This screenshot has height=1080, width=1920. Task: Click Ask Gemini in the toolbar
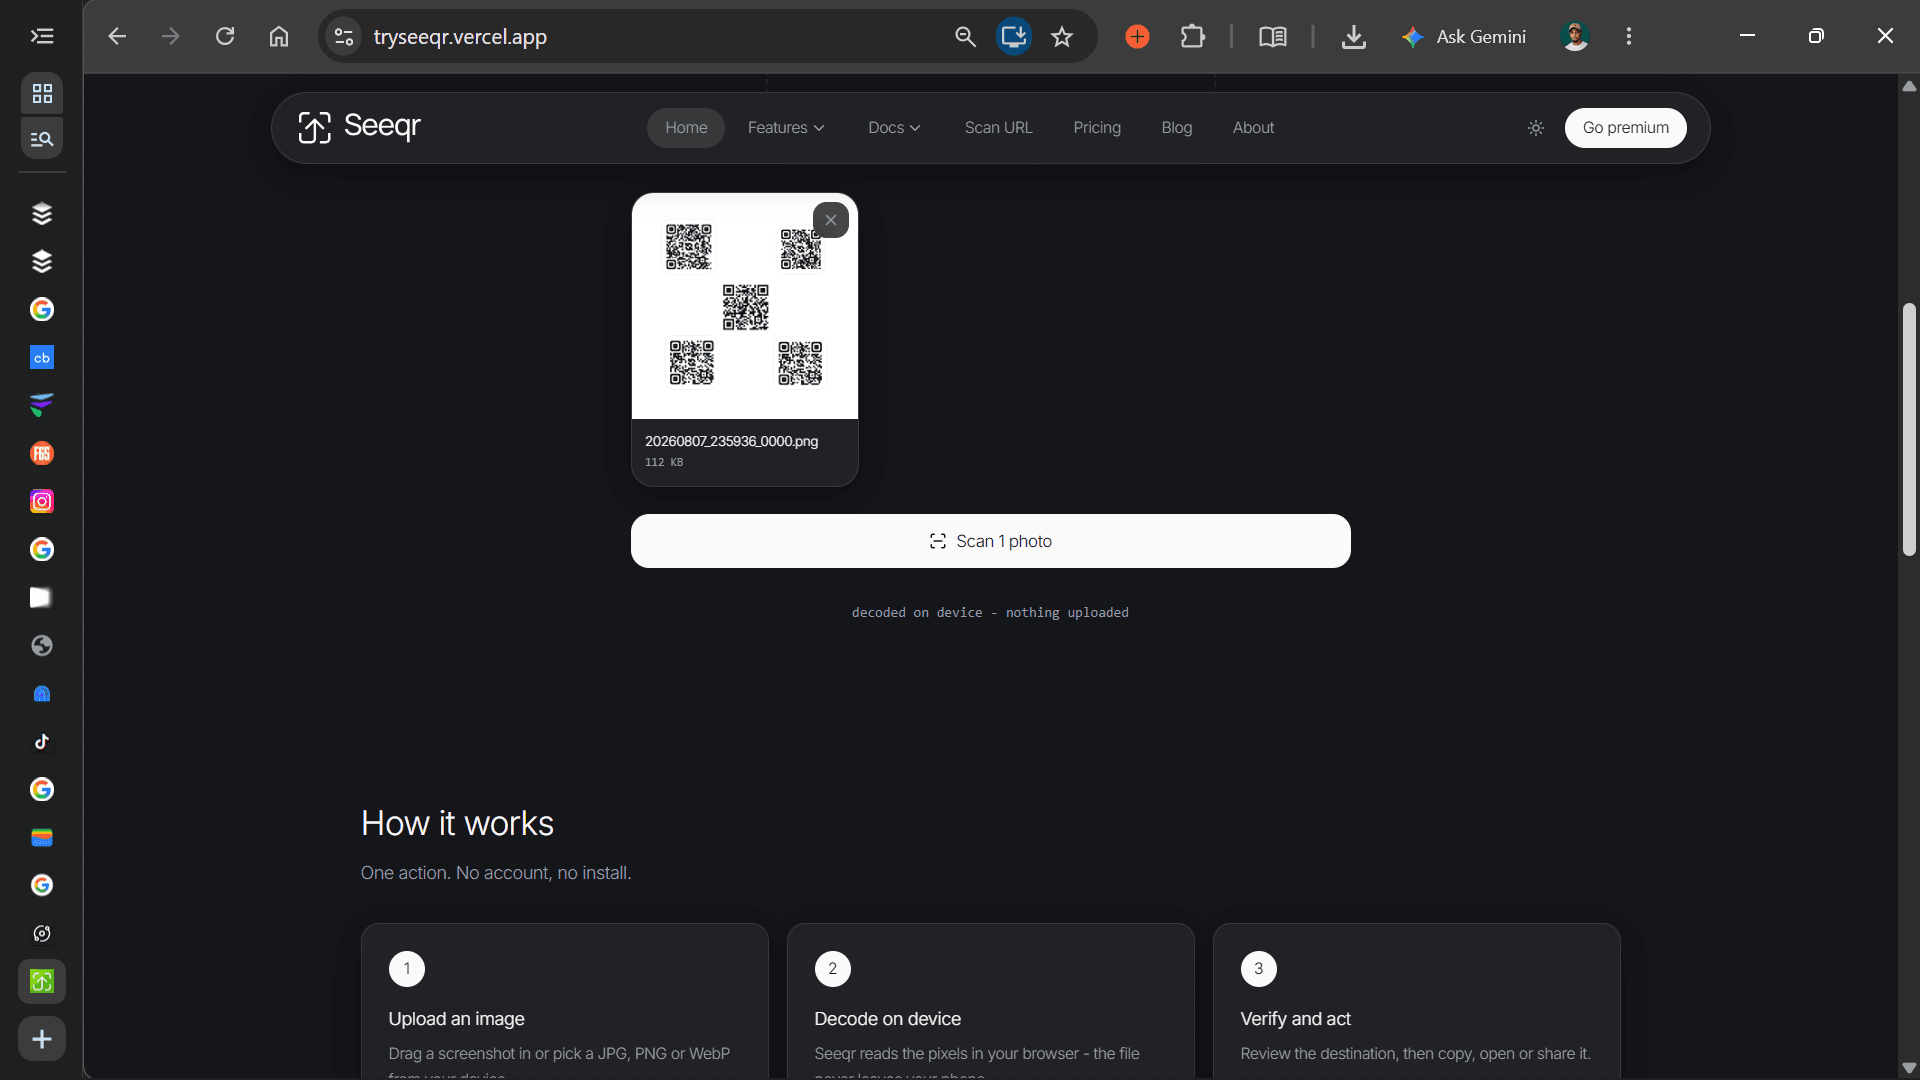[1464, 37]
